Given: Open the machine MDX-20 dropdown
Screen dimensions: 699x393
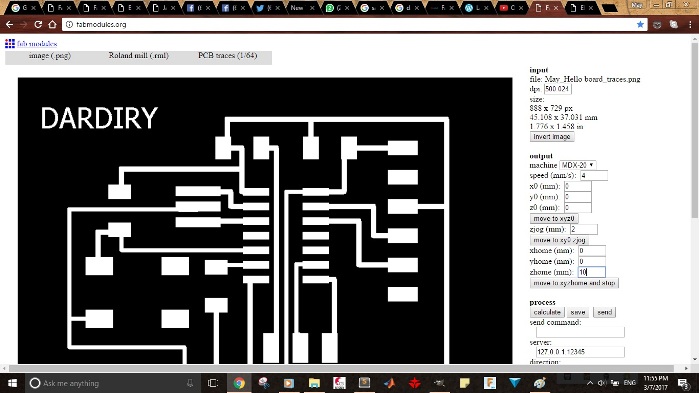Looking at the screenshot, I should [x=578, y=165].
